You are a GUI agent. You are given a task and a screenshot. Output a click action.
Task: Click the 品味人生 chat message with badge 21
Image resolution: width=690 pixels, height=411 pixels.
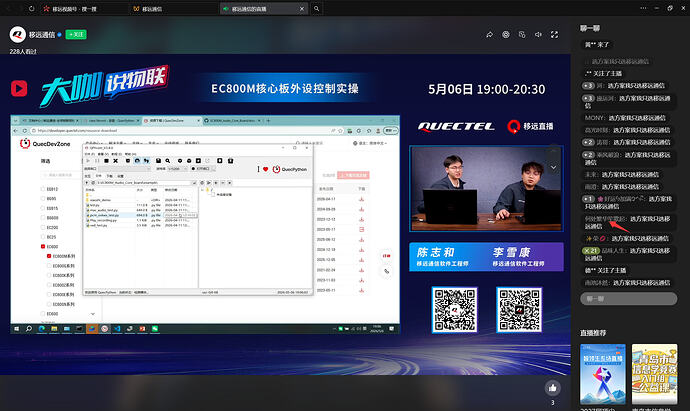[x=628, y=254]
